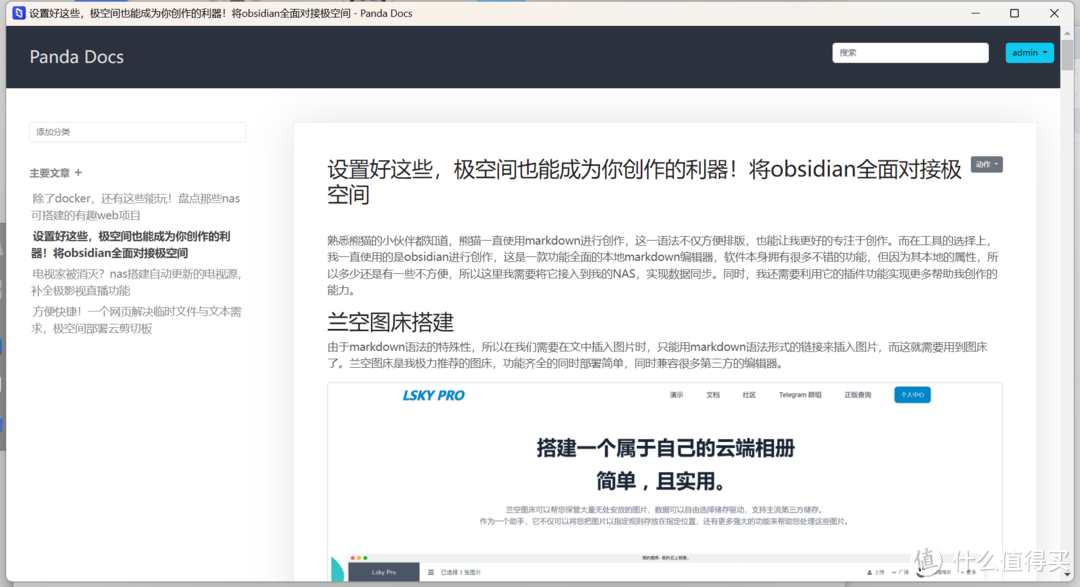The height and width of the screenshot is (587, 1080).
Task: Click the plus icon beside 主要文章
Action: 78,173
